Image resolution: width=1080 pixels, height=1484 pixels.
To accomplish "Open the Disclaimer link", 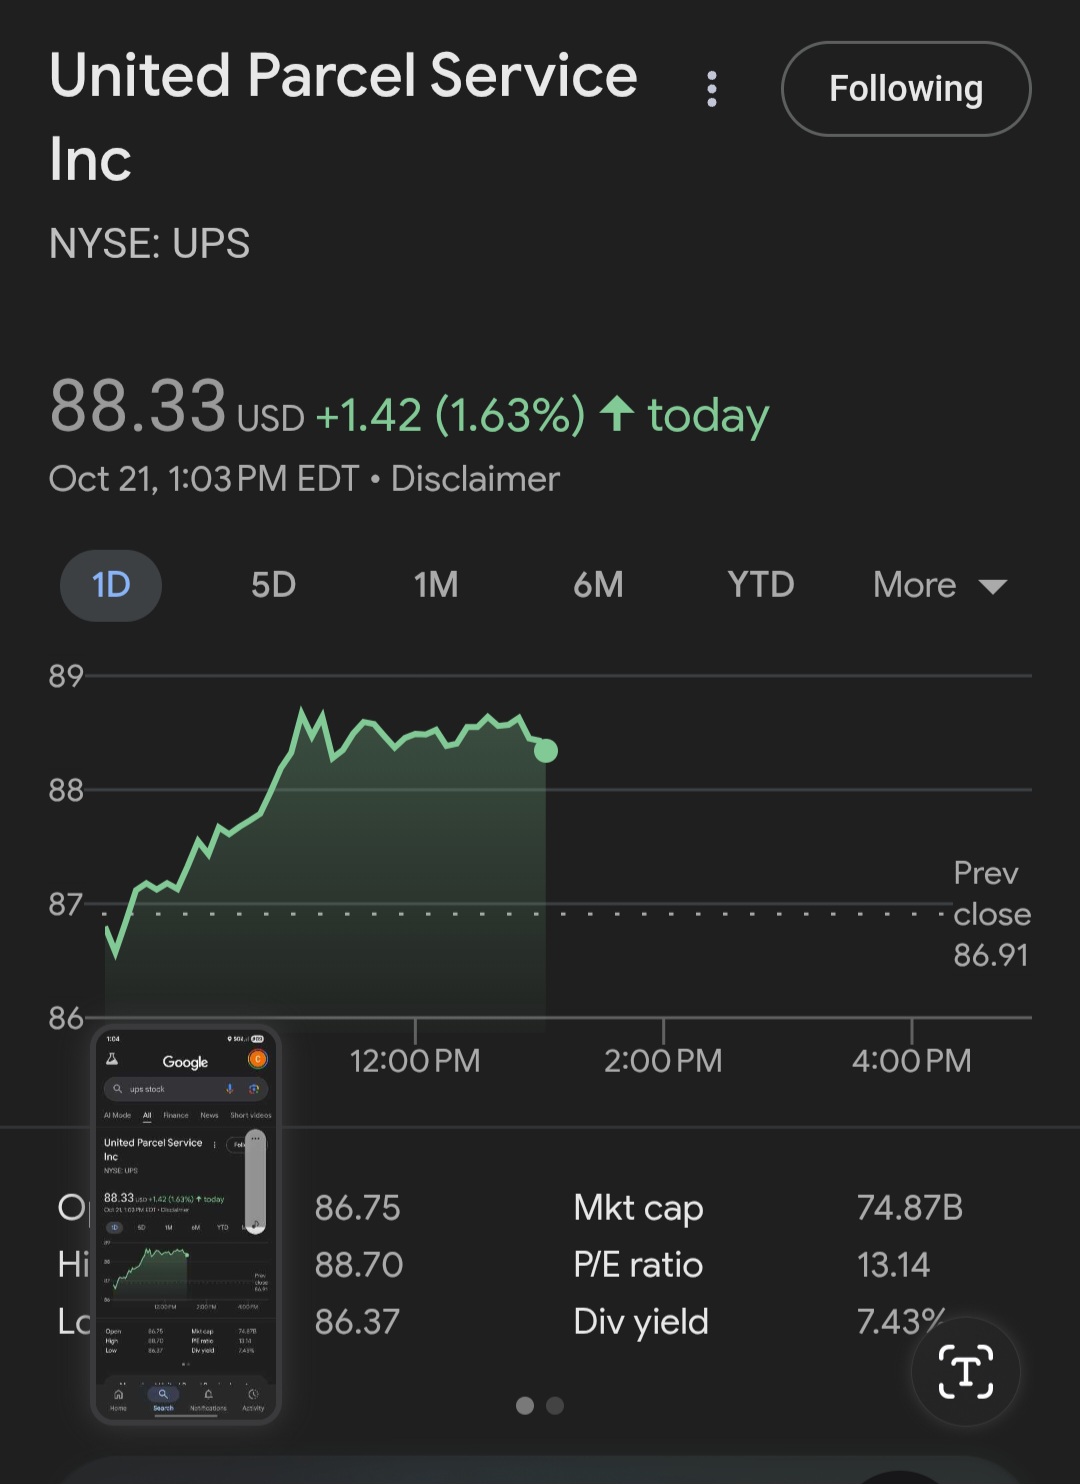I will [475, 479].
